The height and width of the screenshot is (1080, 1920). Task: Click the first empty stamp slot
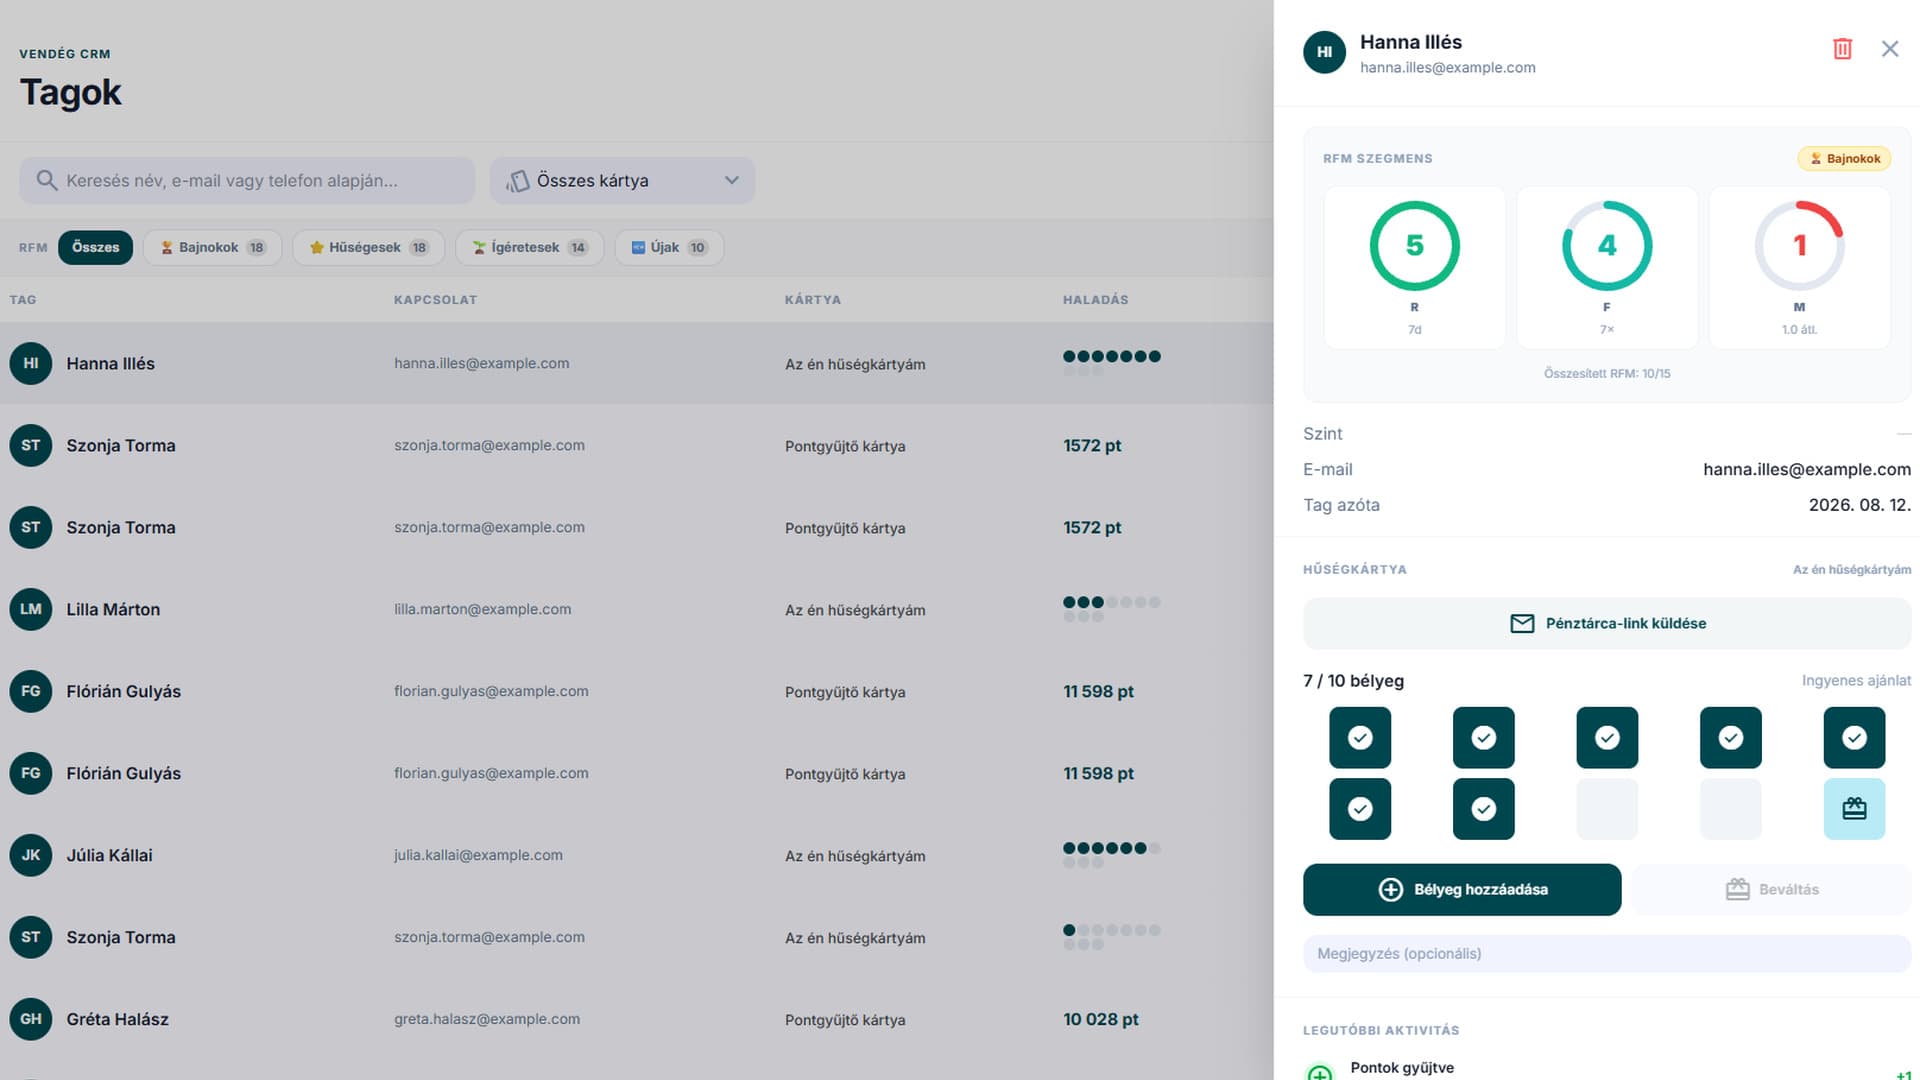click(x=1607, y=809)
